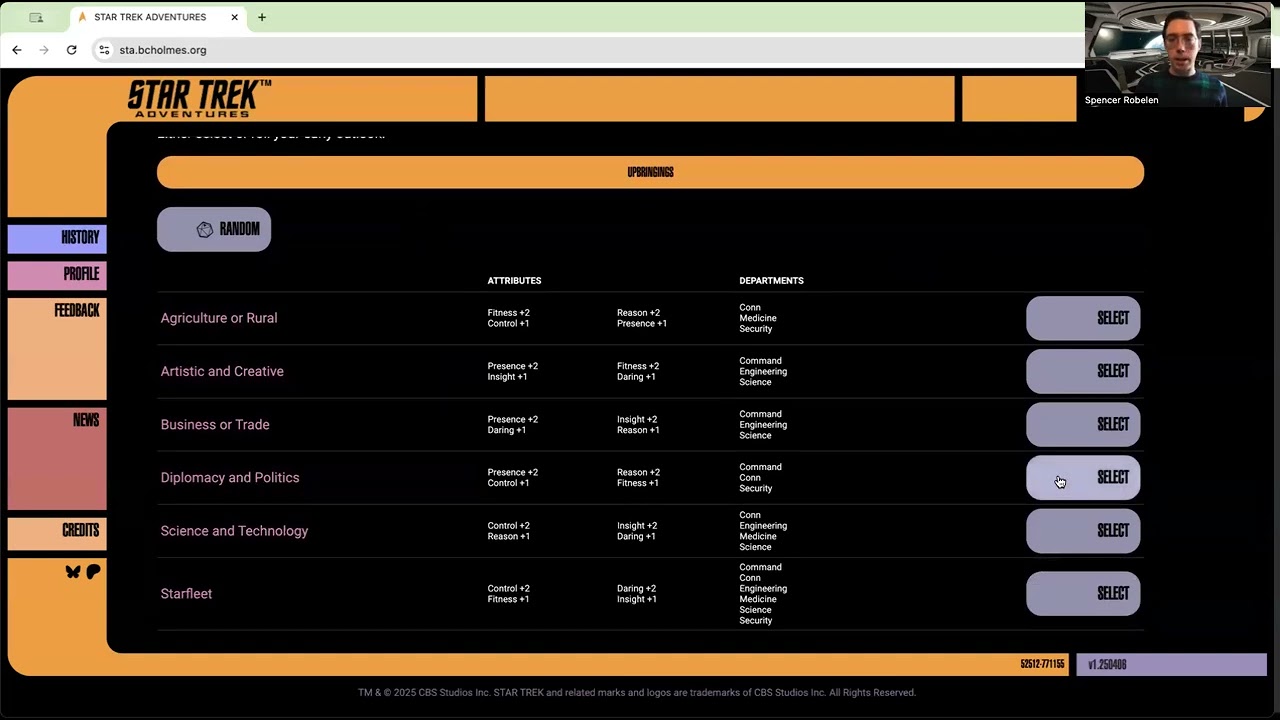This screenshot has height=720, width=1280.
Task: Click 'Insight +2' in the Business or Trade row
Action: 637,419
